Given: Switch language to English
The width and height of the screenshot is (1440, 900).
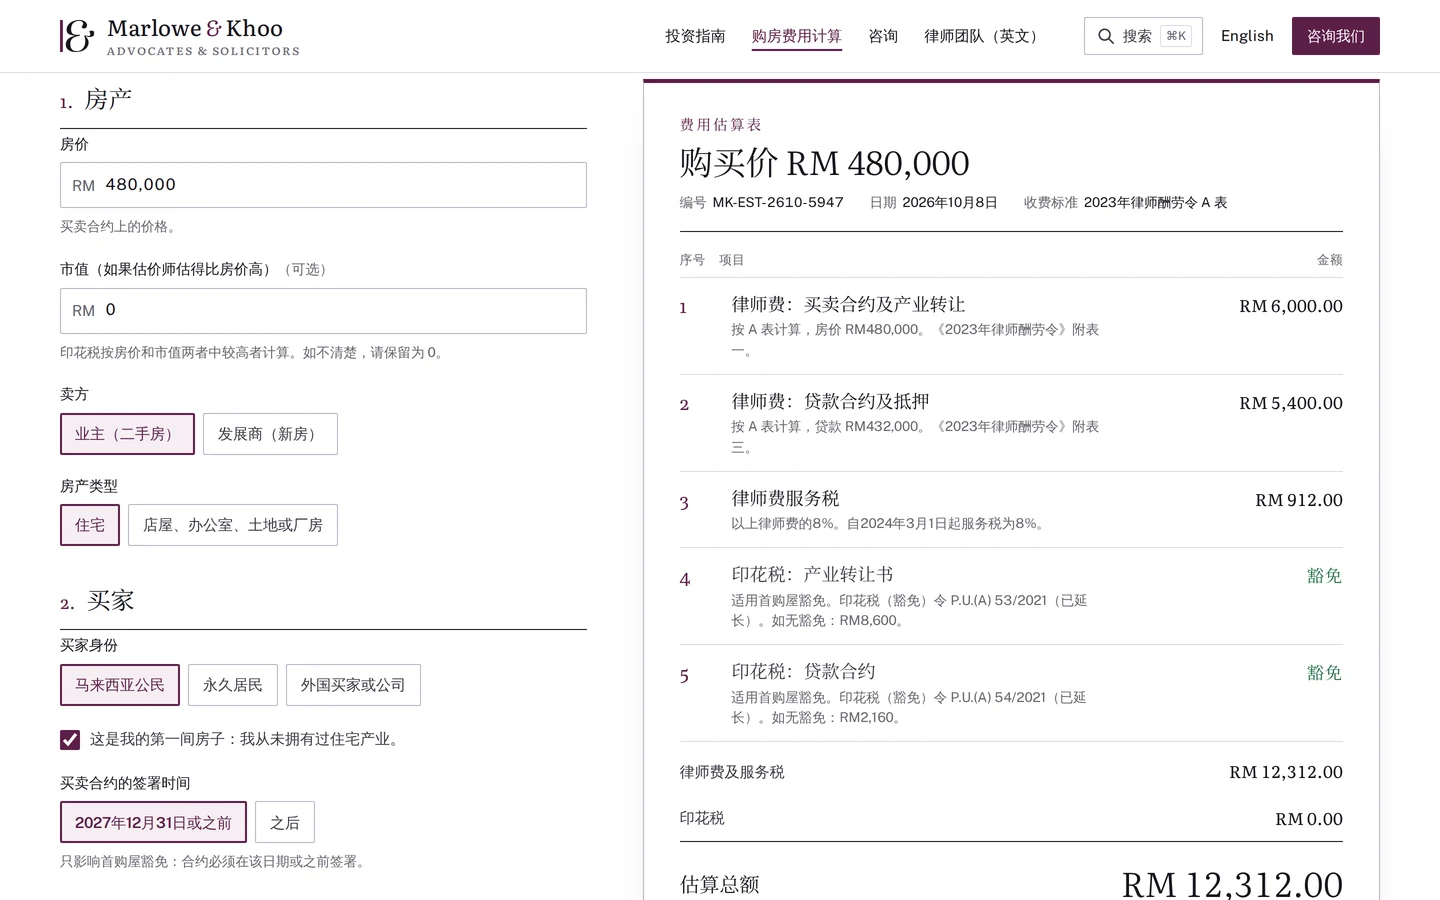Looking at the screenshot, I should pos(1247,36).
